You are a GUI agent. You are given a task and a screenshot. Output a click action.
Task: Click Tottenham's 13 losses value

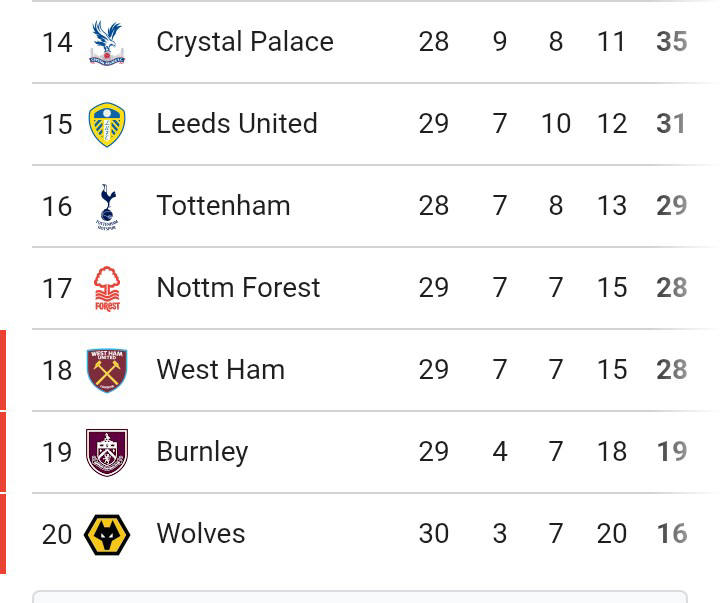coord(611,206)
